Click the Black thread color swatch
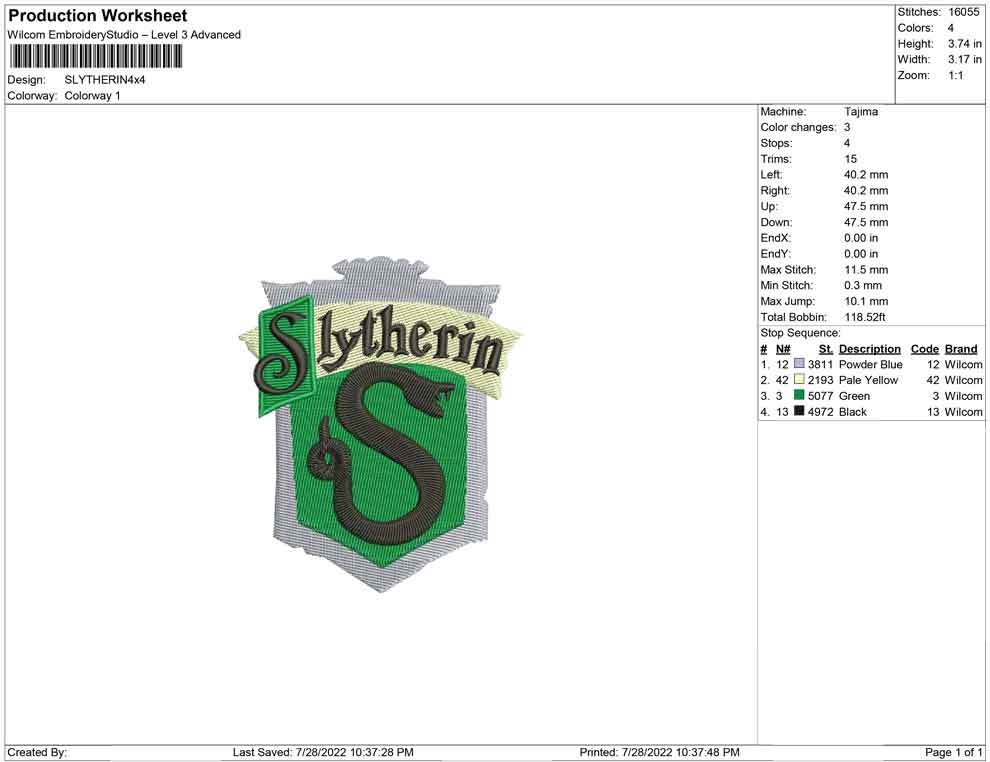This screenshot has width=990, height=762. tap(799, 412)
